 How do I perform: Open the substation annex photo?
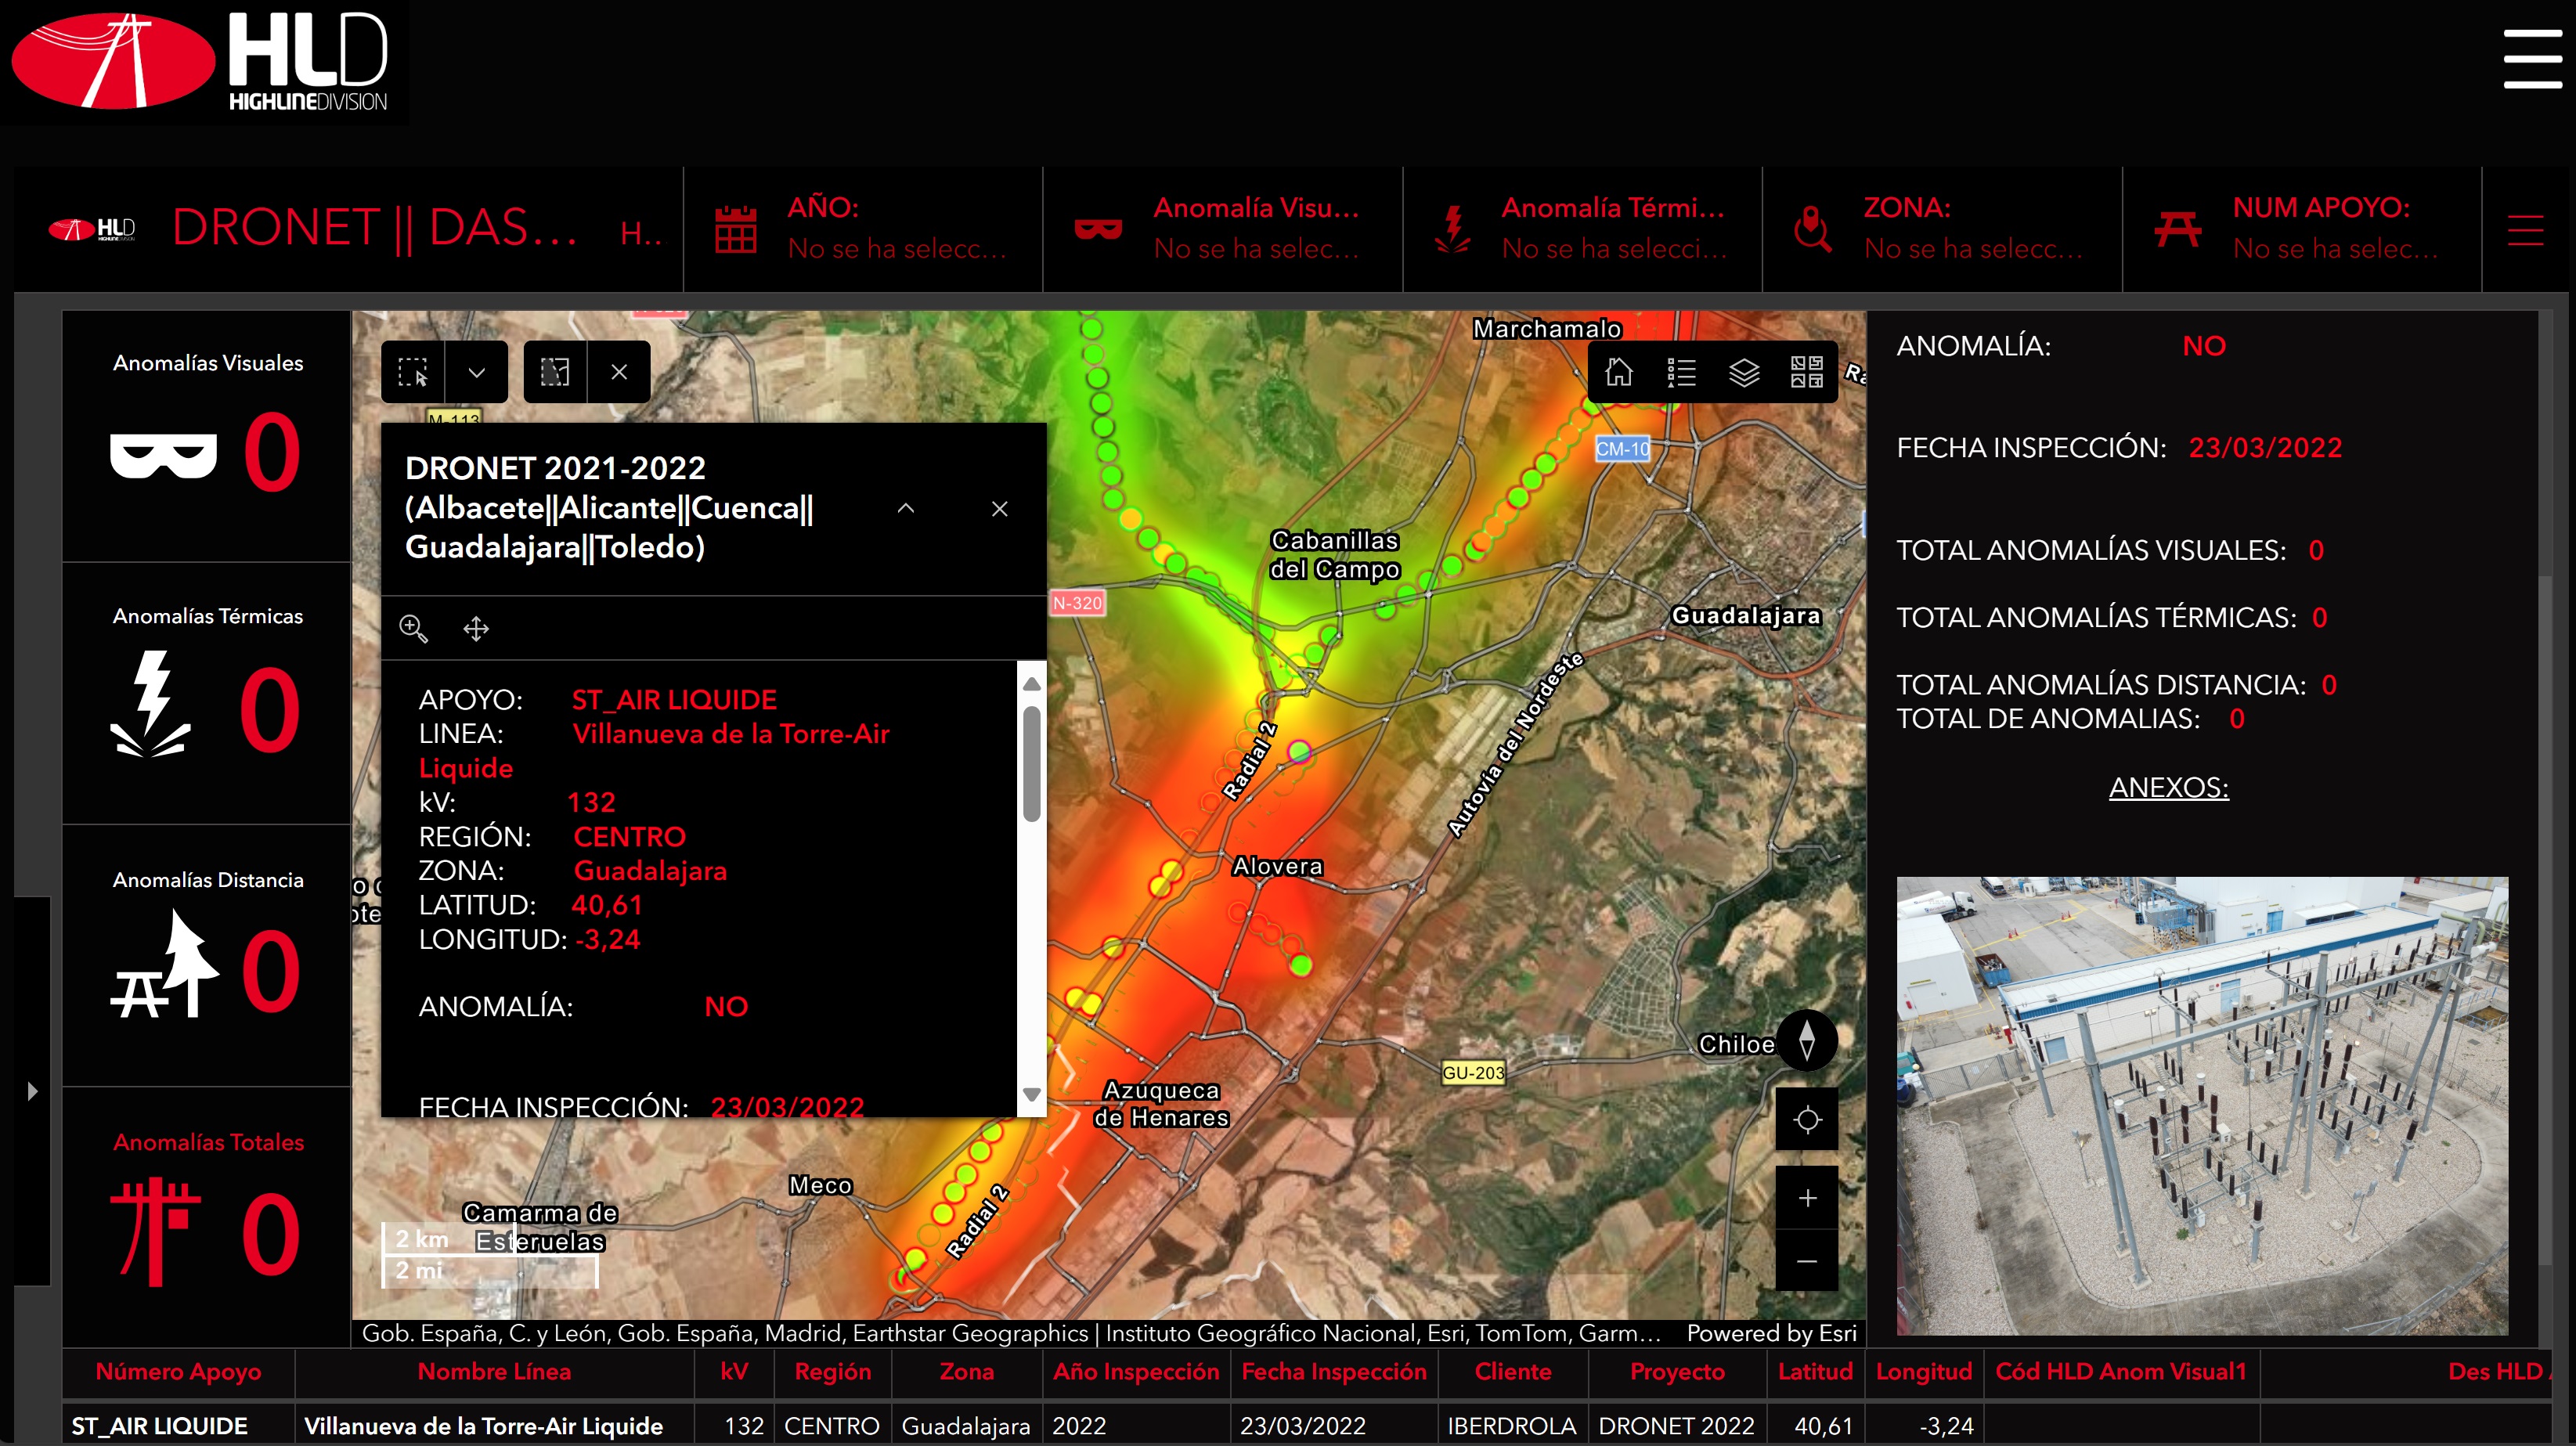[2201, 1105]
